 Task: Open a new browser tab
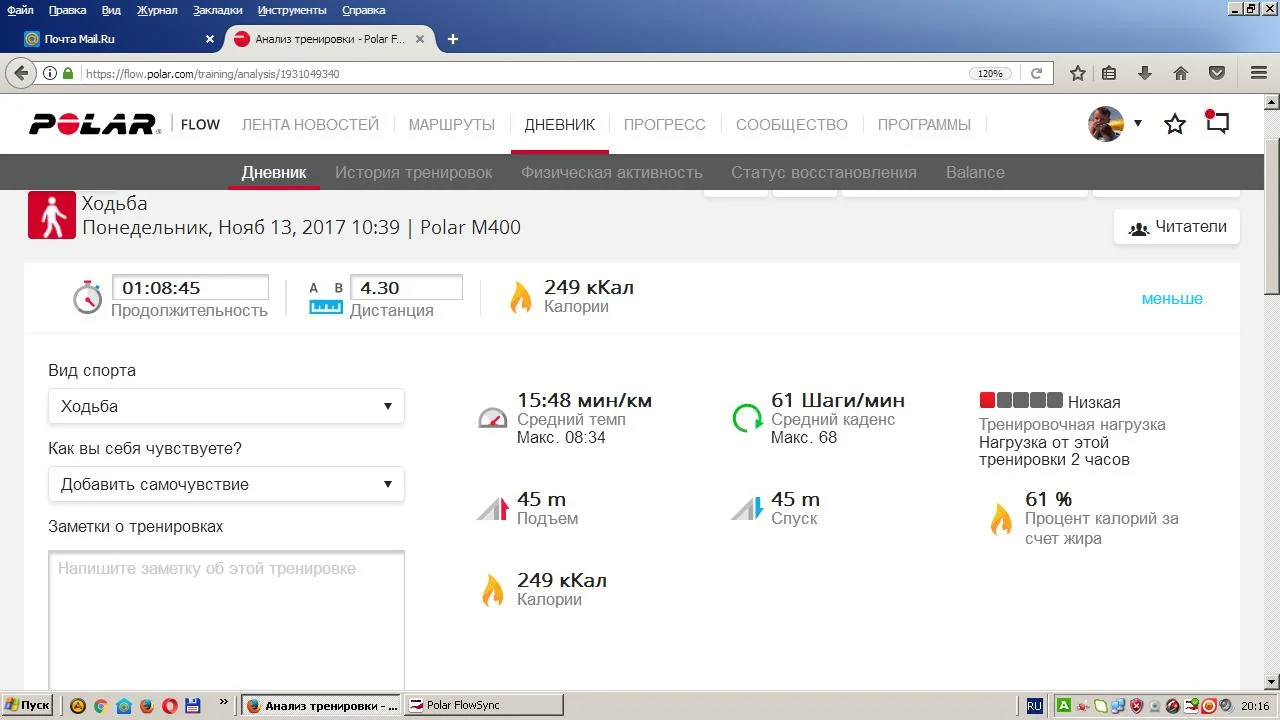(x=453, y=39)
